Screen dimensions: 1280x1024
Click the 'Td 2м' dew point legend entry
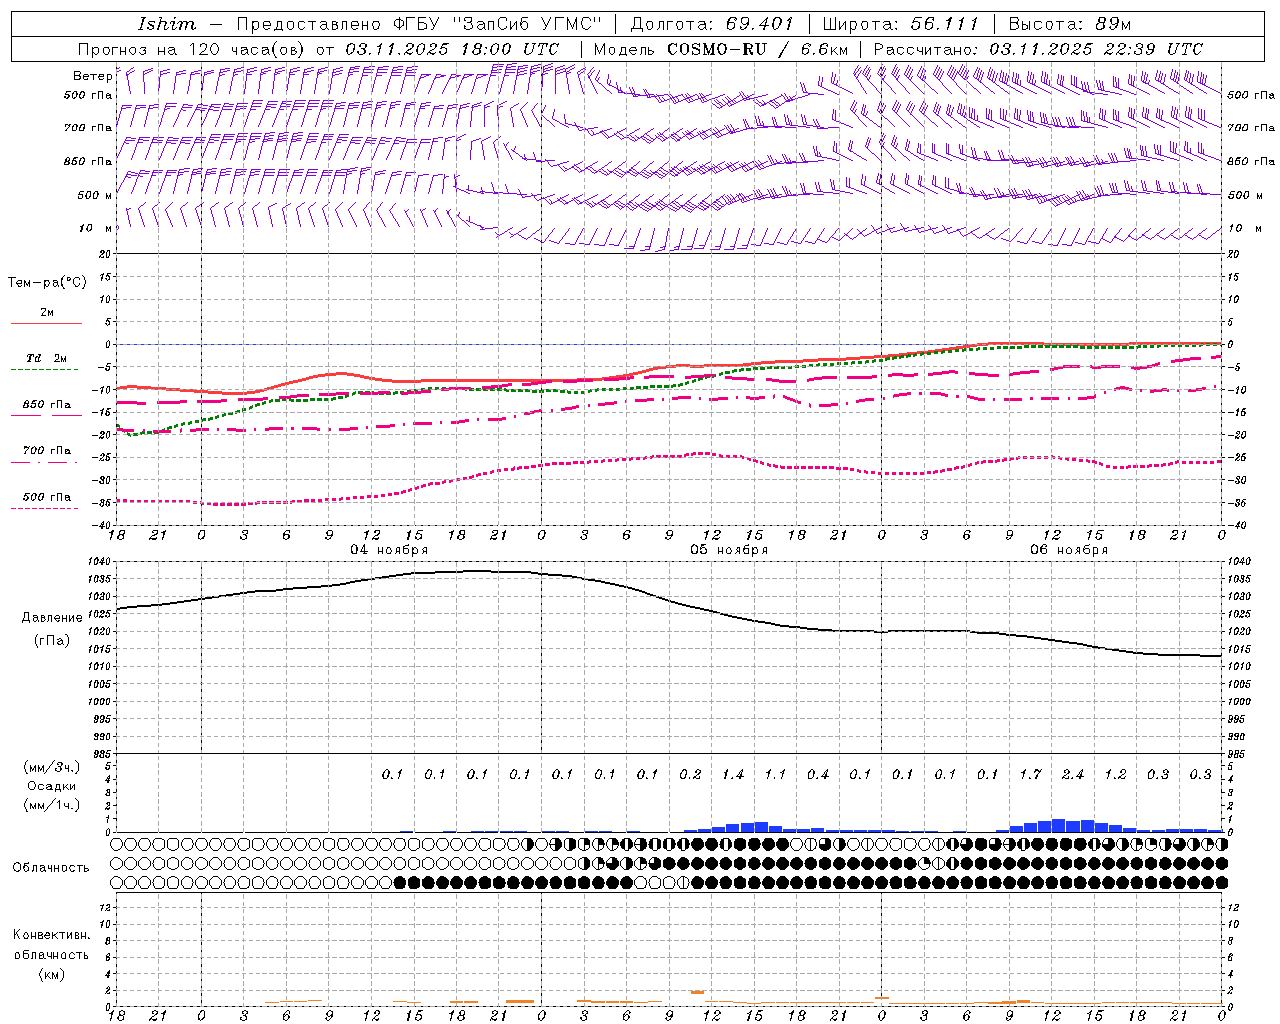click(47, 358)
